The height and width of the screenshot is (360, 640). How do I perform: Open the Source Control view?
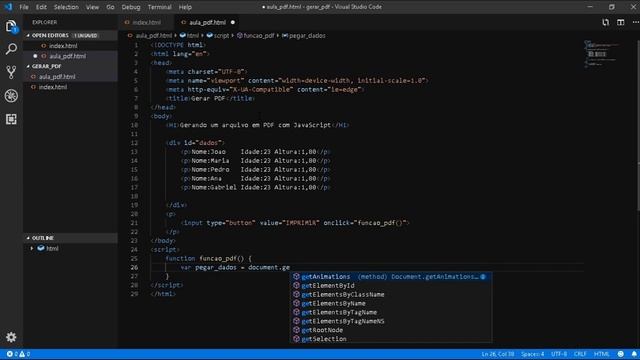11,72
